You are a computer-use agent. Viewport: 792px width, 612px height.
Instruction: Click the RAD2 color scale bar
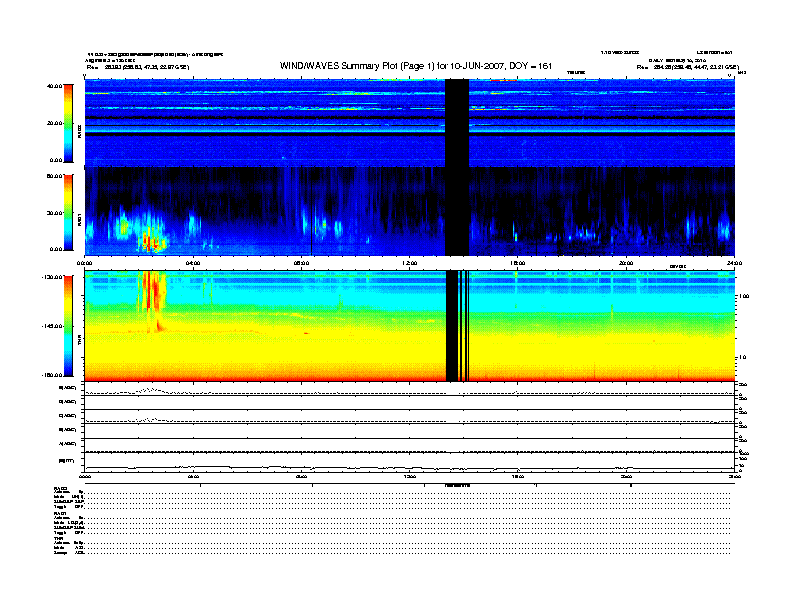pyautogui.click(x=68, y=123)
